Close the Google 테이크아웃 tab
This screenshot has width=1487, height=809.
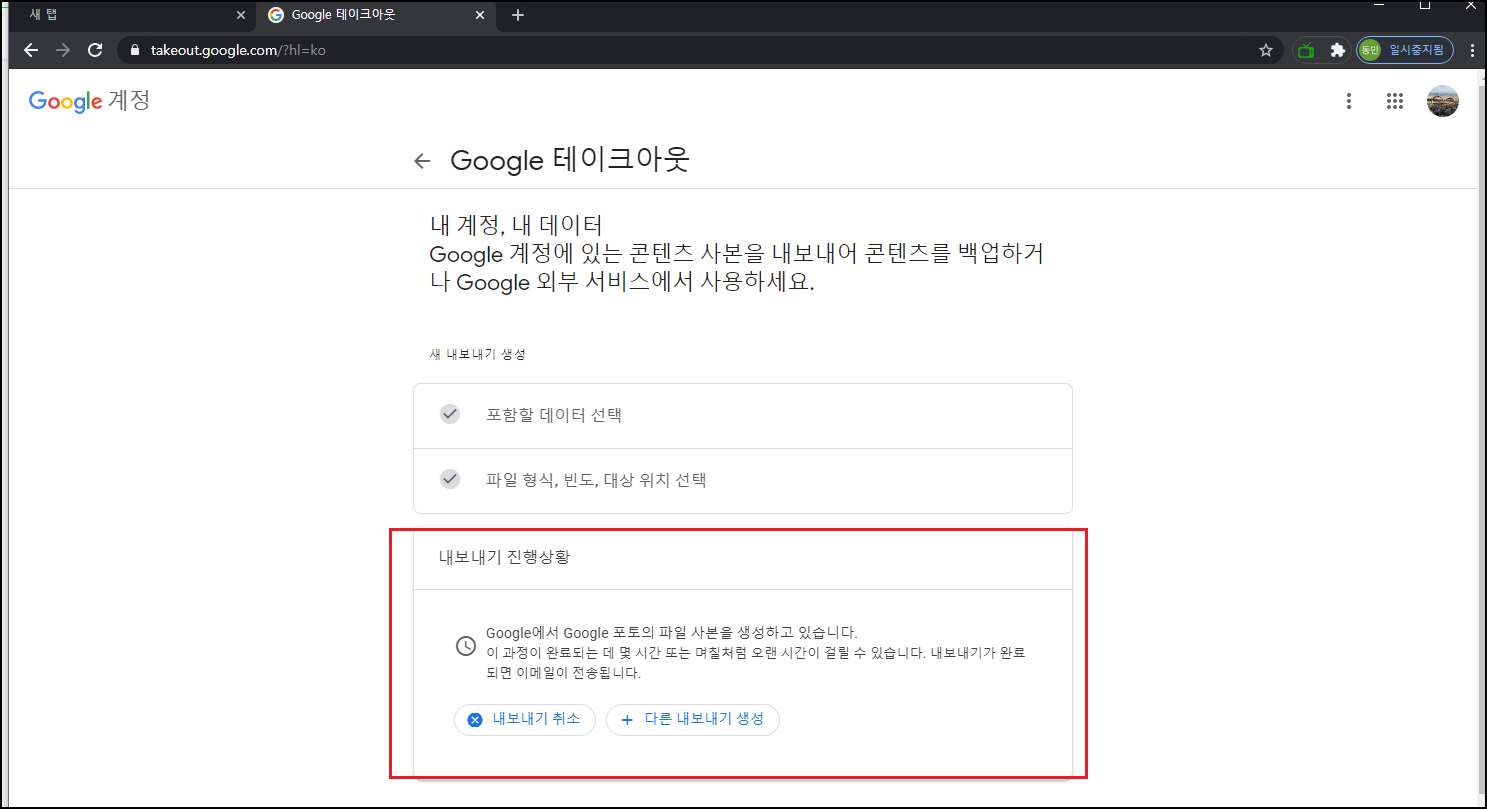click(480, 15)
